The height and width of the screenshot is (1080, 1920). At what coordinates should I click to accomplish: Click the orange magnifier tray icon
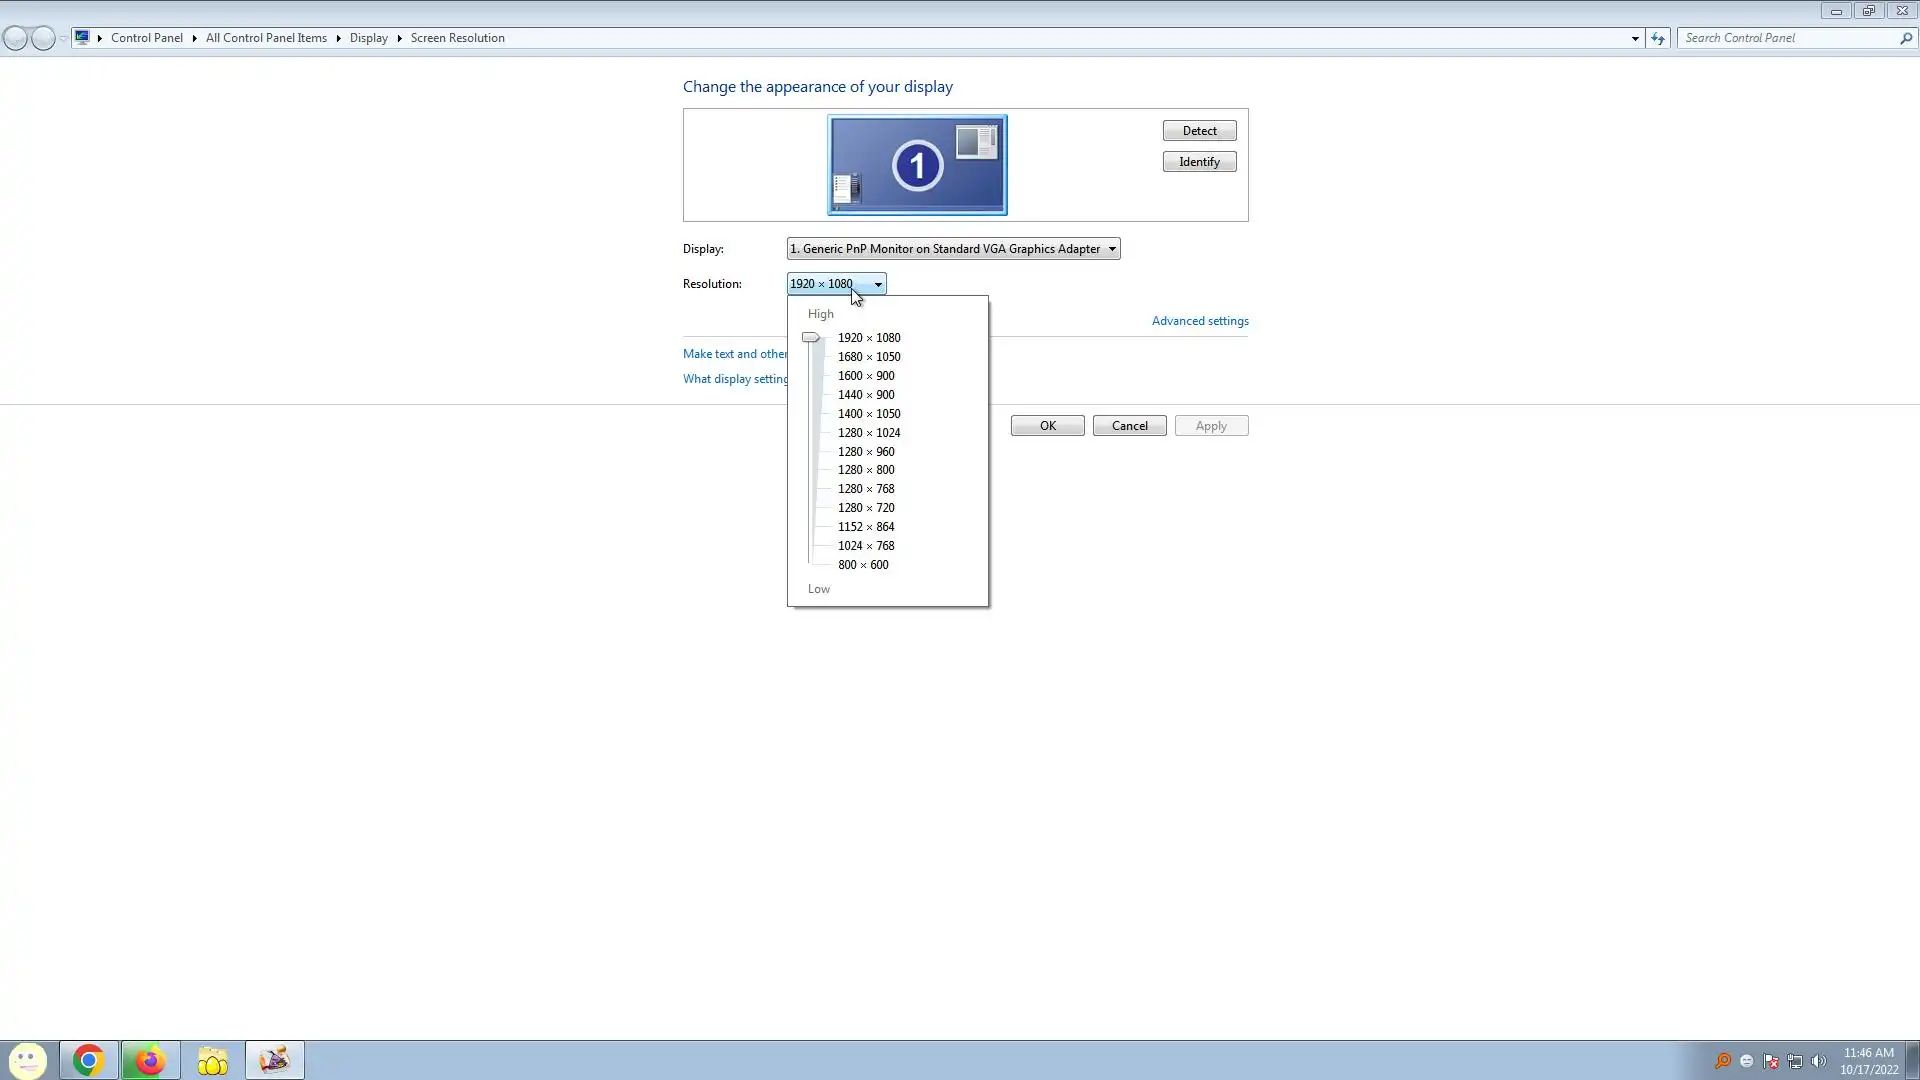(1723, 1061)
